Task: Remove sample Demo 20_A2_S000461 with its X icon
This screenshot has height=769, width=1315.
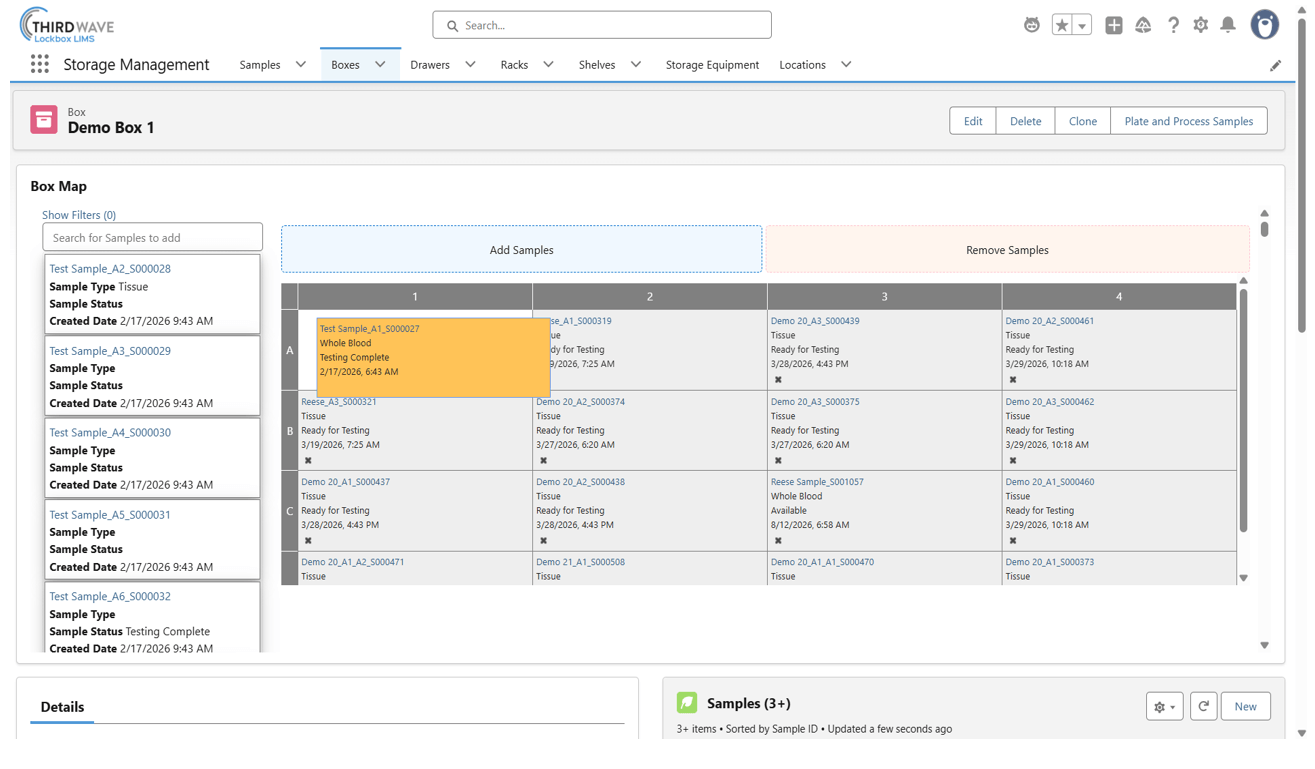Action: coord(1013,380)
